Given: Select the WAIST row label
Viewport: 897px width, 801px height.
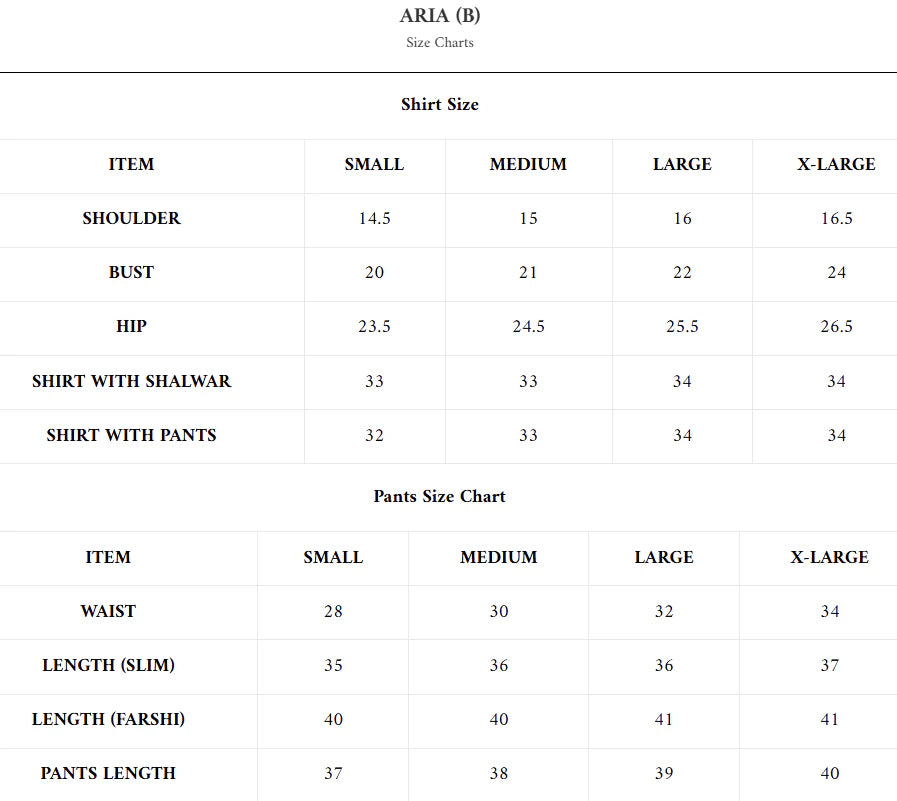Looking at the screenshot, I should point(108,611).
